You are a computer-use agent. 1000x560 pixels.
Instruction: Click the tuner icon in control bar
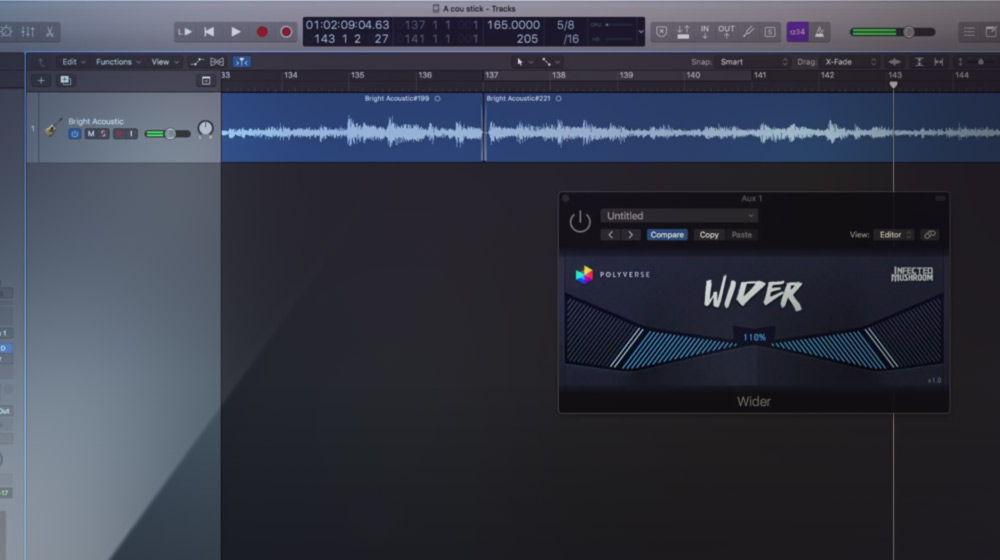pyautogui.click(x=748, y=32)
